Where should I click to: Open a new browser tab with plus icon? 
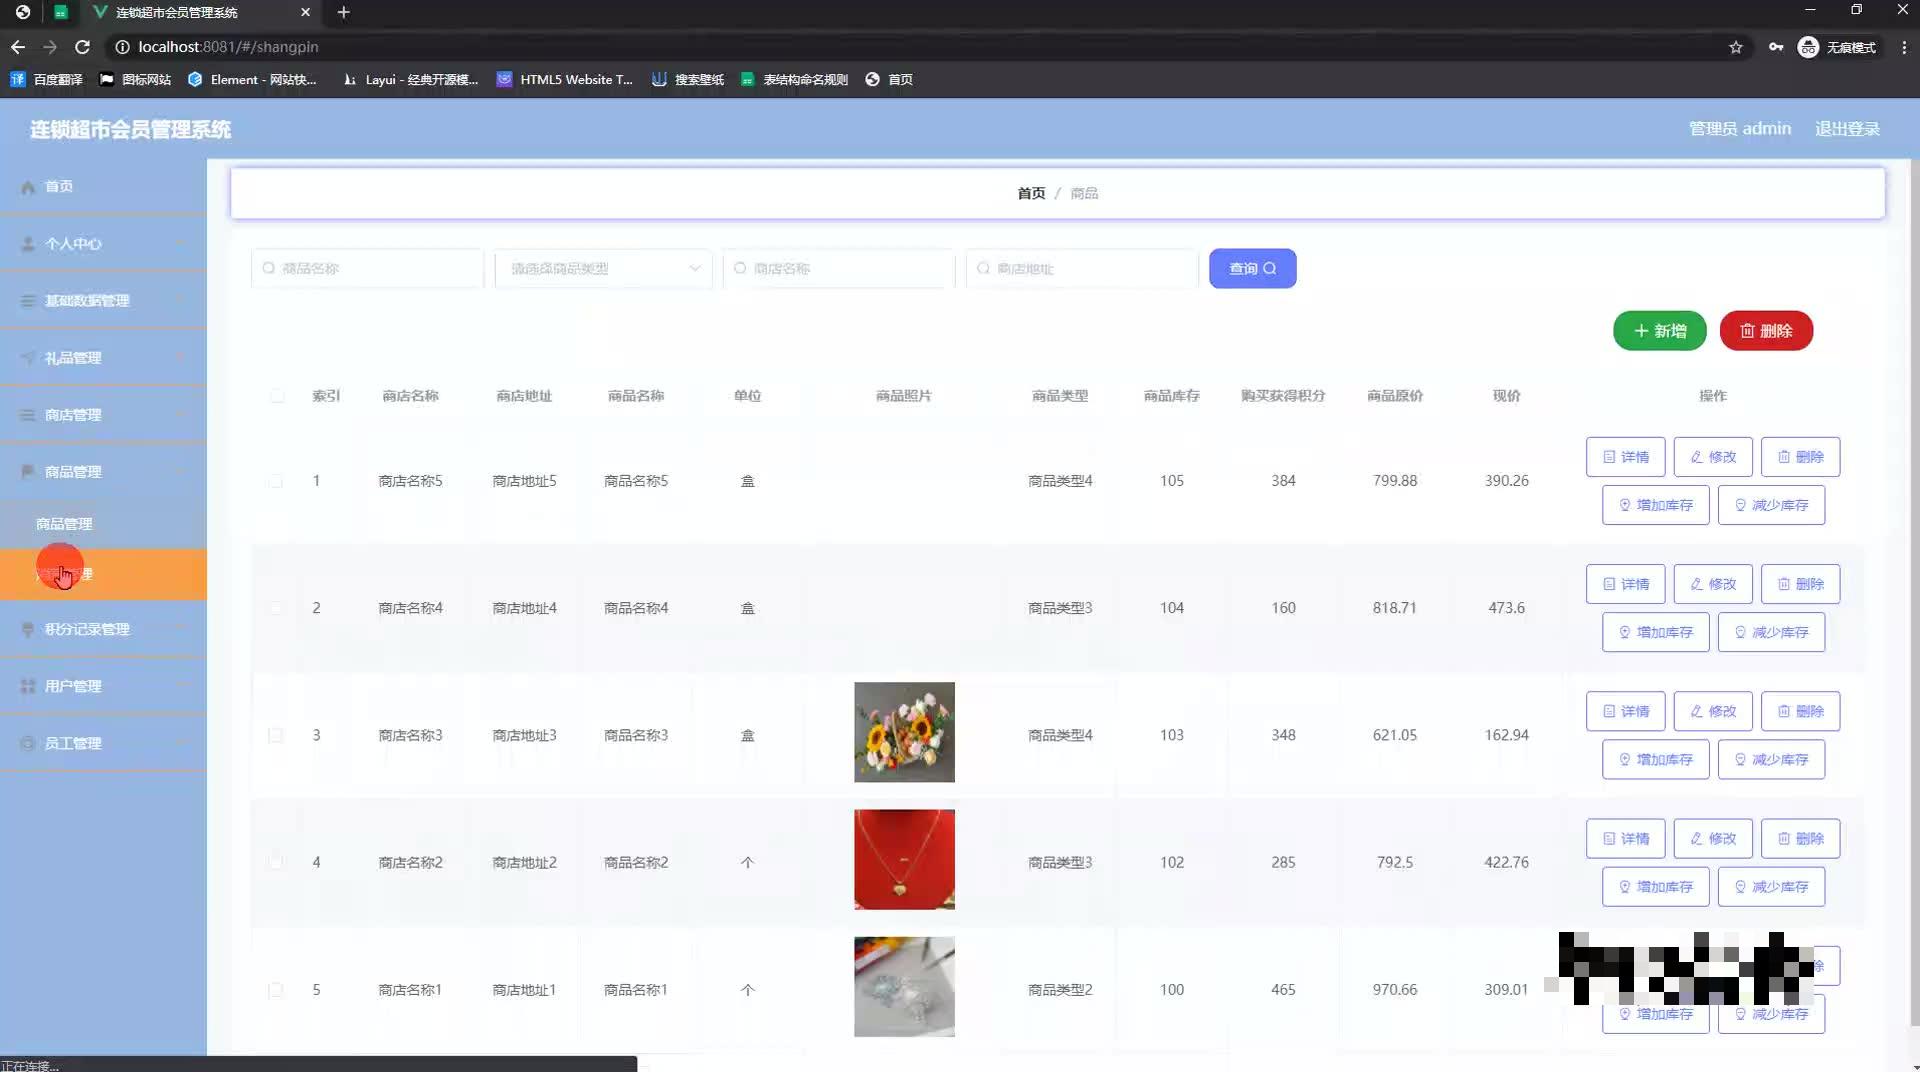(344, 12)
